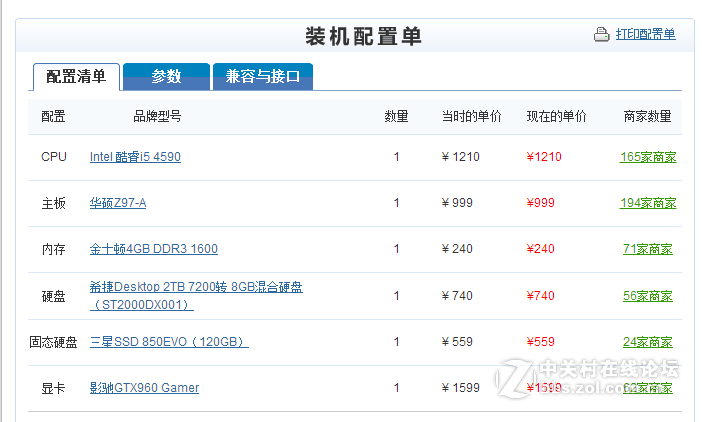
Task: Click the 现在的单价 column header
Action: [556, 116]
